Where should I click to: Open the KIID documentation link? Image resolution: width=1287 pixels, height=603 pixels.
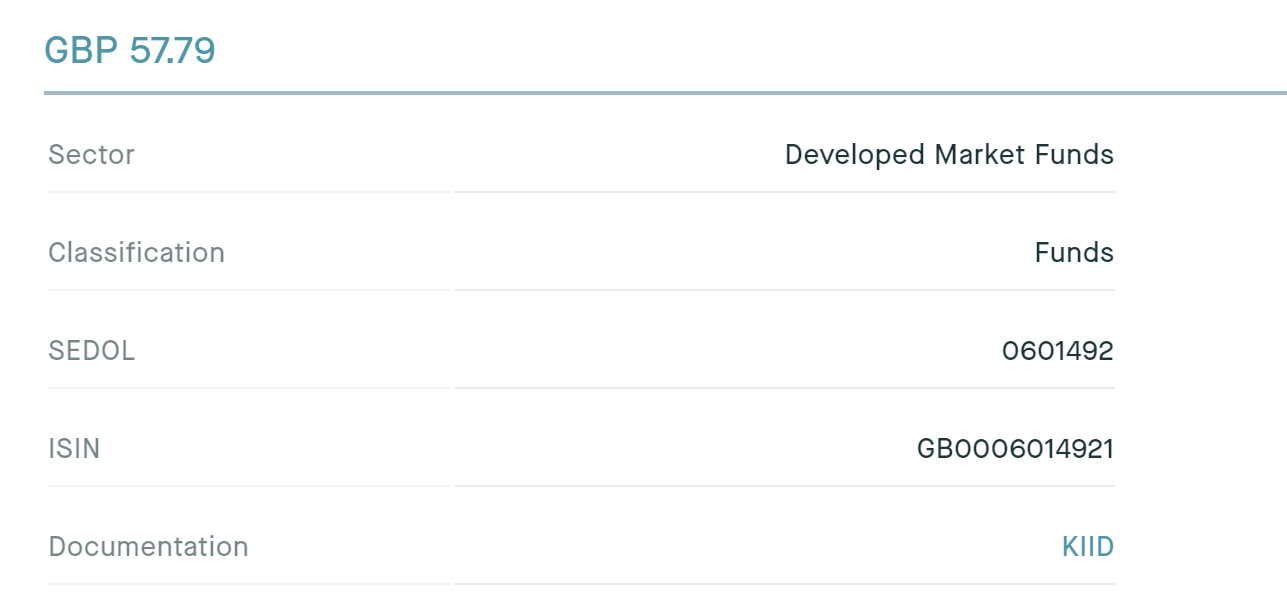(1087, 547)
